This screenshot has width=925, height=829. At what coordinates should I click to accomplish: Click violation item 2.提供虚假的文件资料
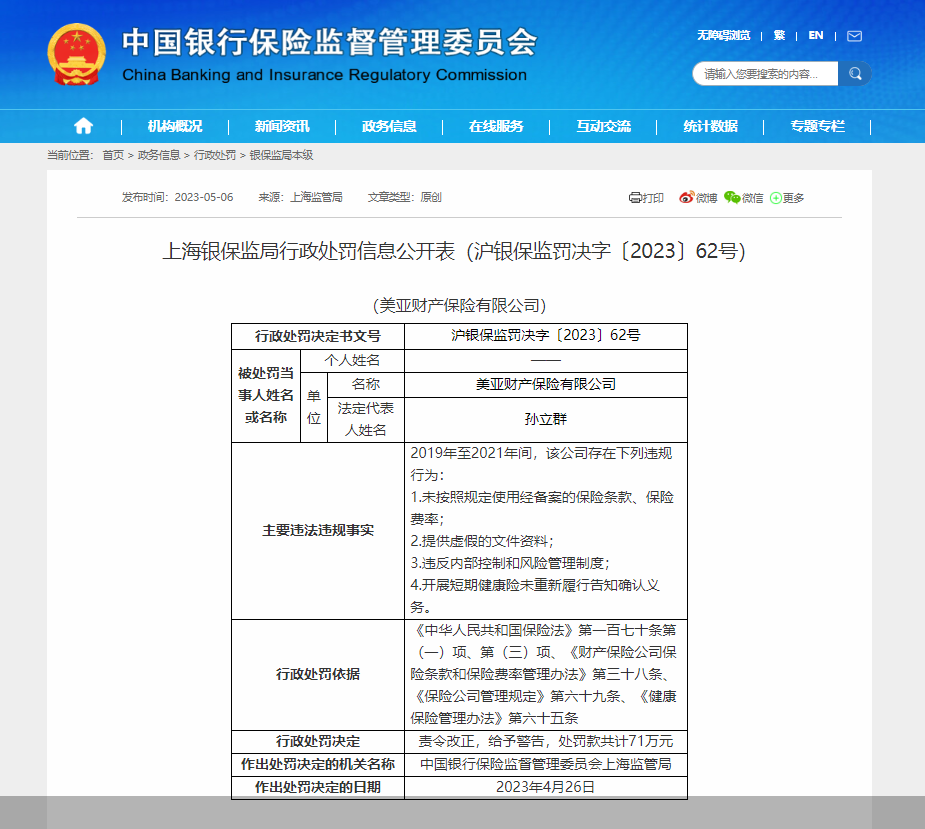coord(481,541)
